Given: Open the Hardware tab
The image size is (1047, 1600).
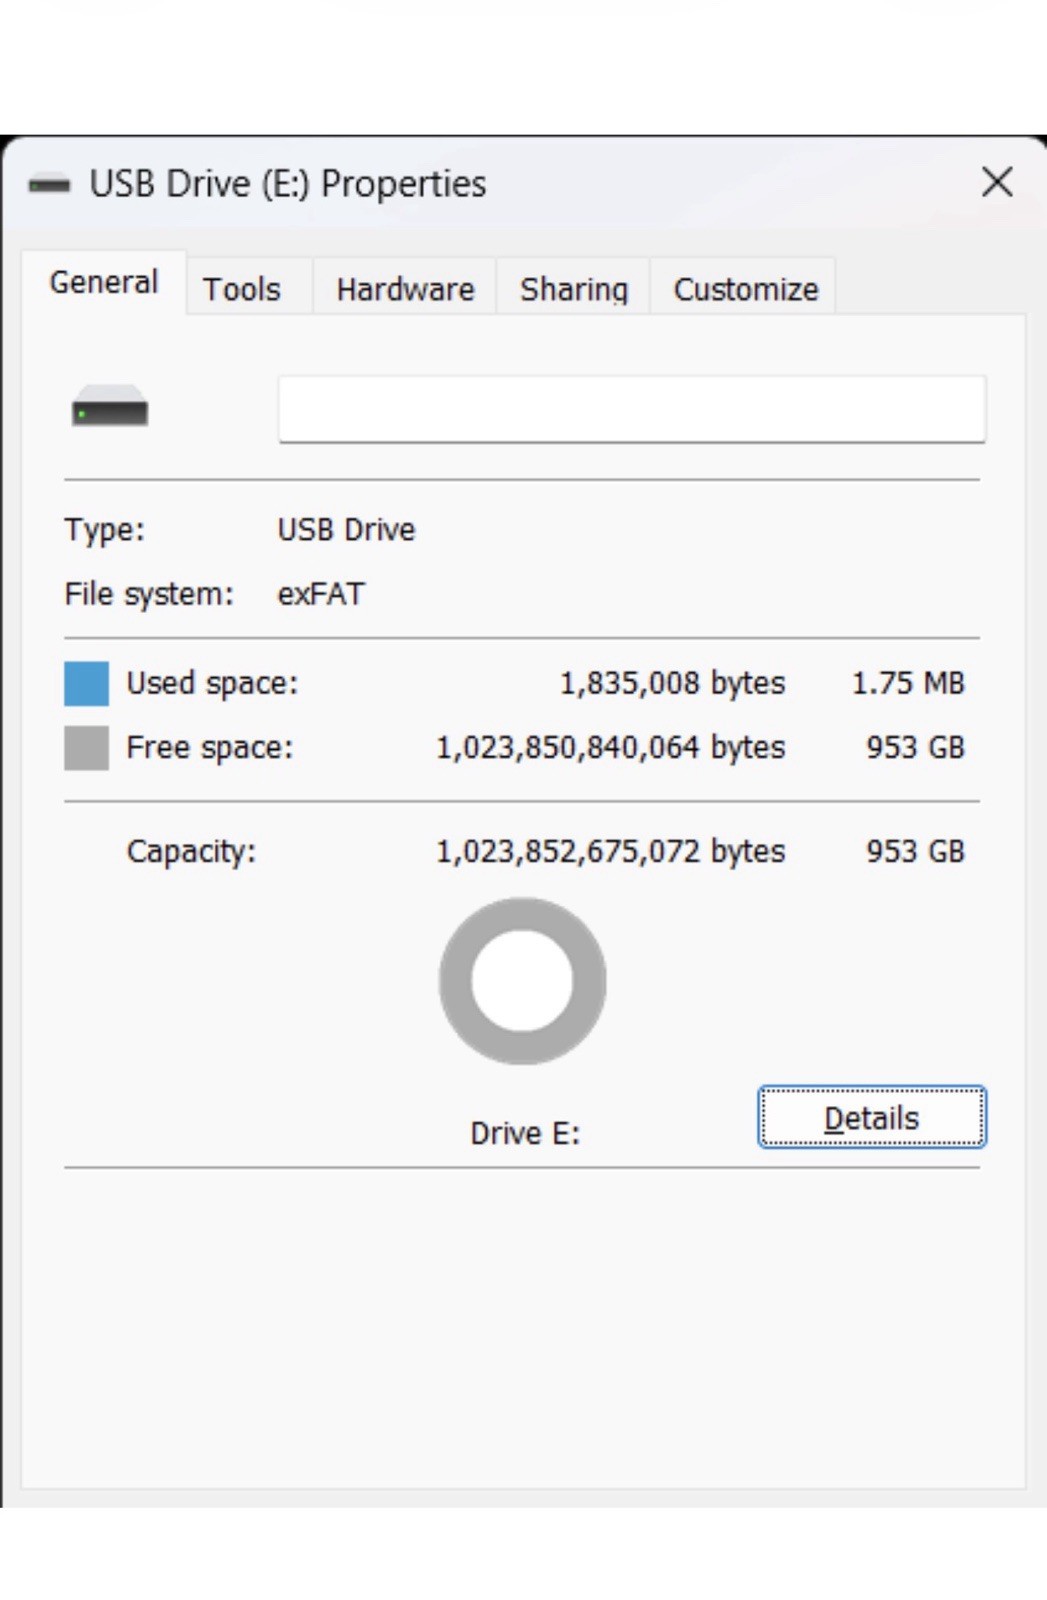Looking at the screenshot, I should click(x=405, y=289).
